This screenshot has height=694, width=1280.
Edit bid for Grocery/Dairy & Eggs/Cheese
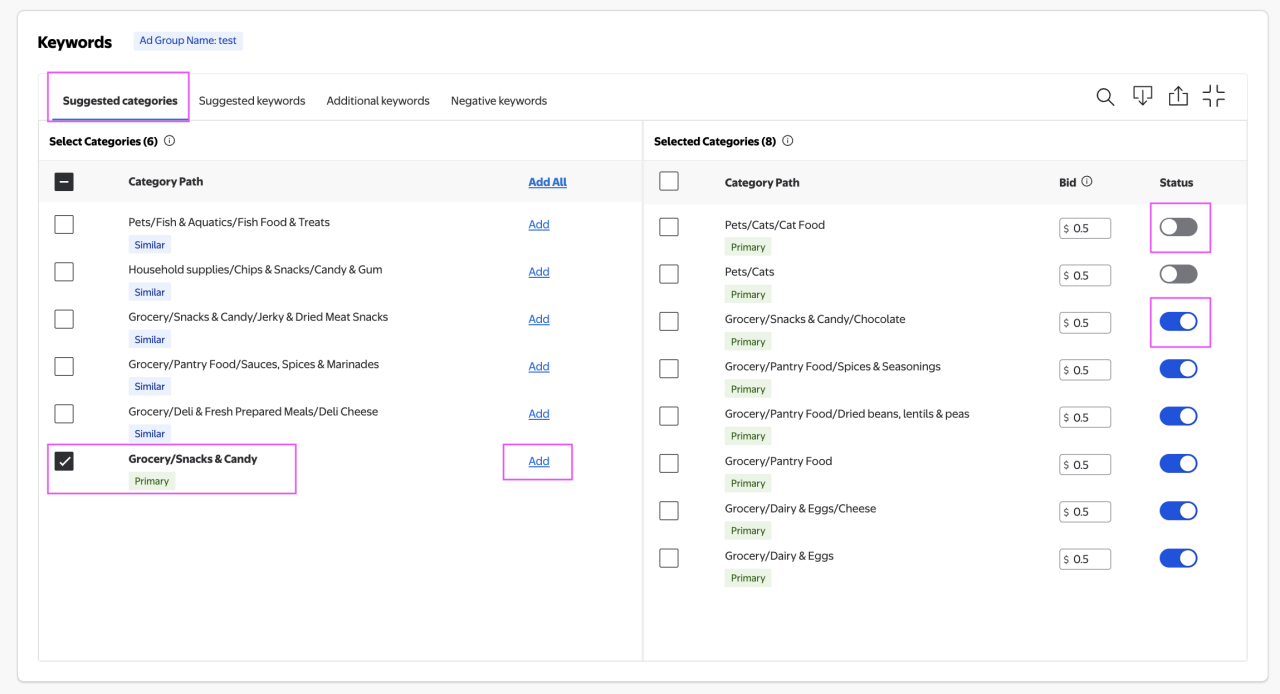click(1085, 512)
